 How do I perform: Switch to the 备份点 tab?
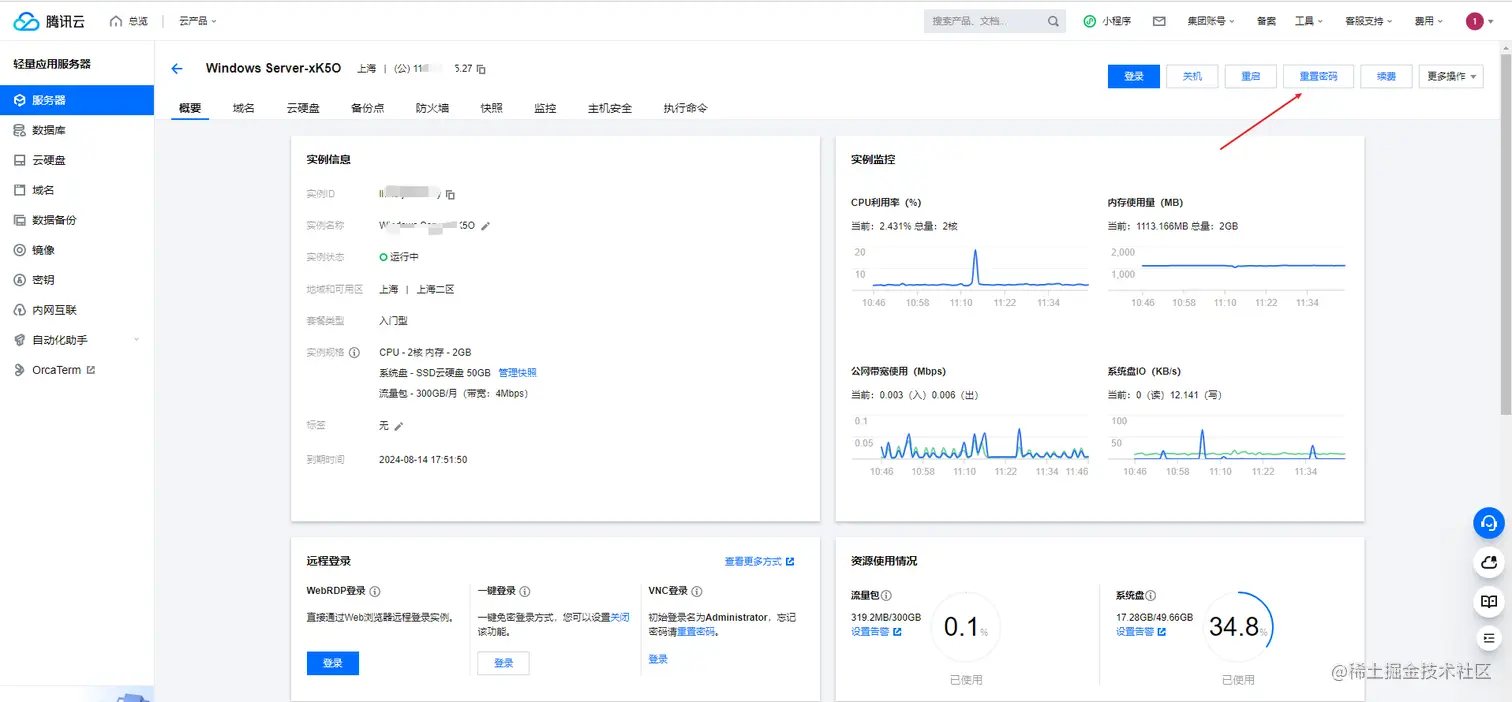click(368, 108)
